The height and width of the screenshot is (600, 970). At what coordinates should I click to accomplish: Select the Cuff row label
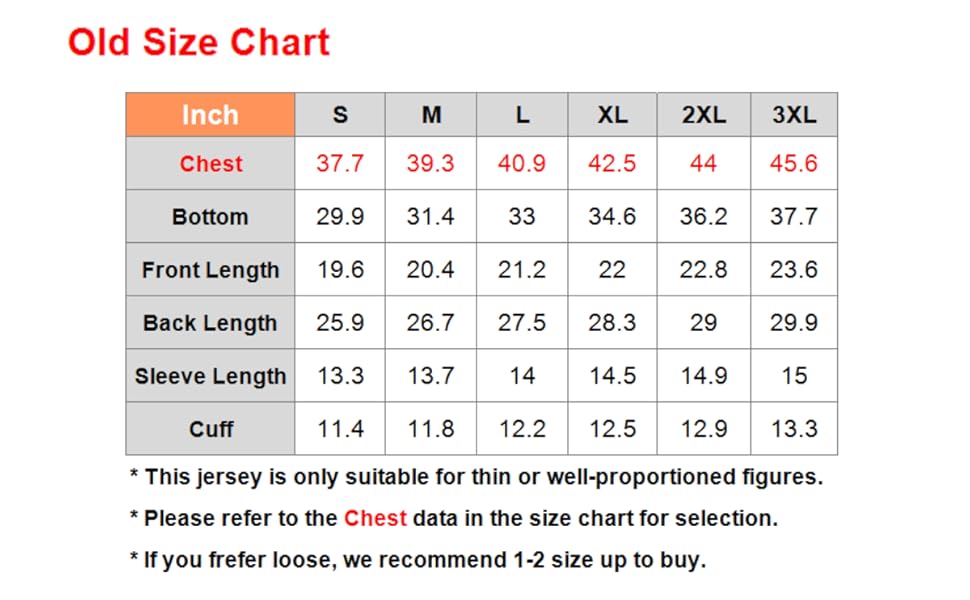211,429
